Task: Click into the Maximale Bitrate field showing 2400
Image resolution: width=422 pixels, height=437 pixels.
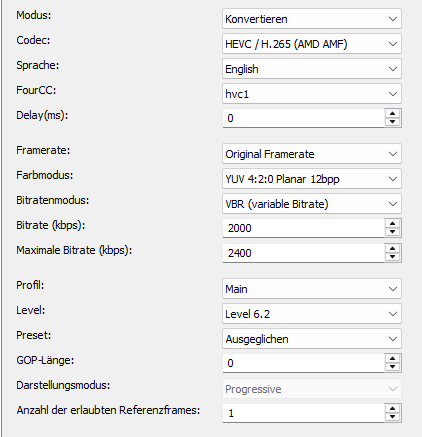Action: [x=303, y=253]
